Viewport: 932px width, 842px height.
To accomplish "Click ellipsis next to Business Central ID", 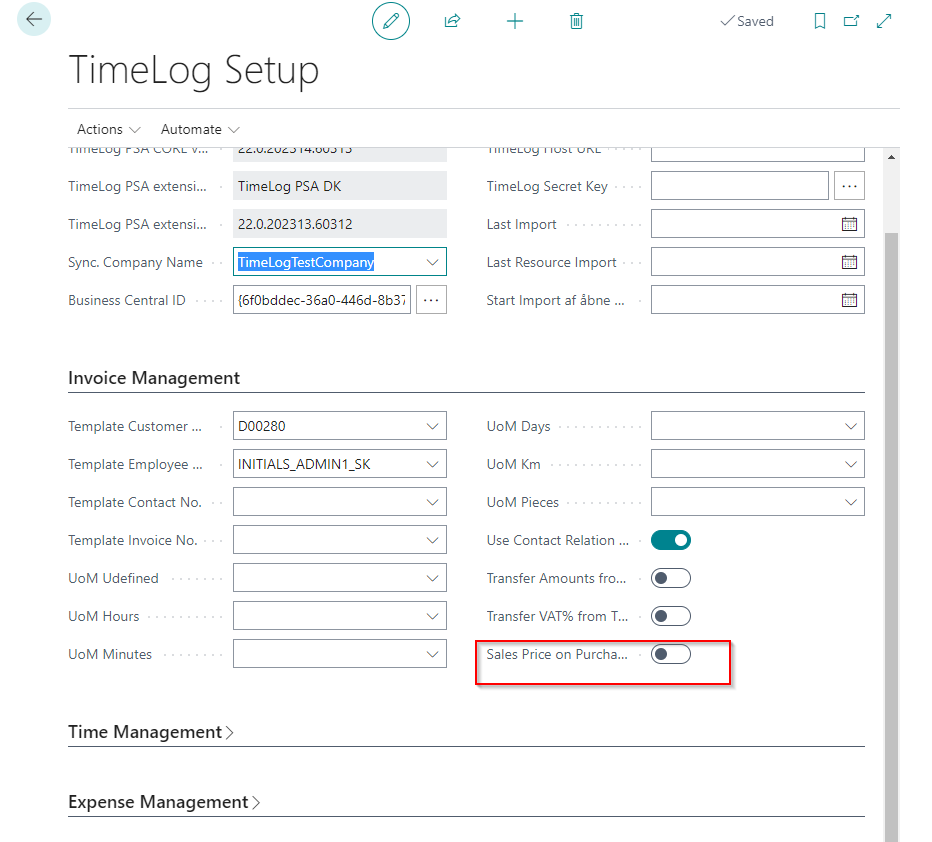I will (x=431, y=300).
